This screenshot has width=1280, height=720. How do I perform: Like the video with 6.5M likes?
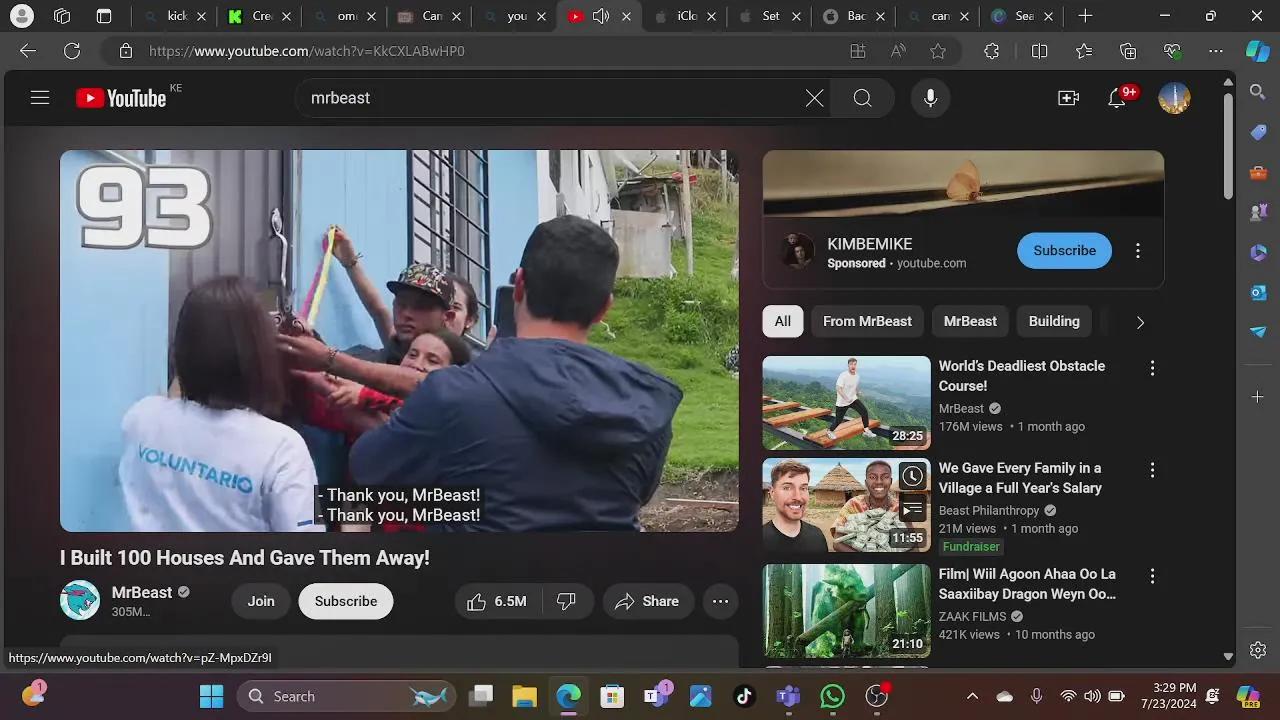pos(497,601)
